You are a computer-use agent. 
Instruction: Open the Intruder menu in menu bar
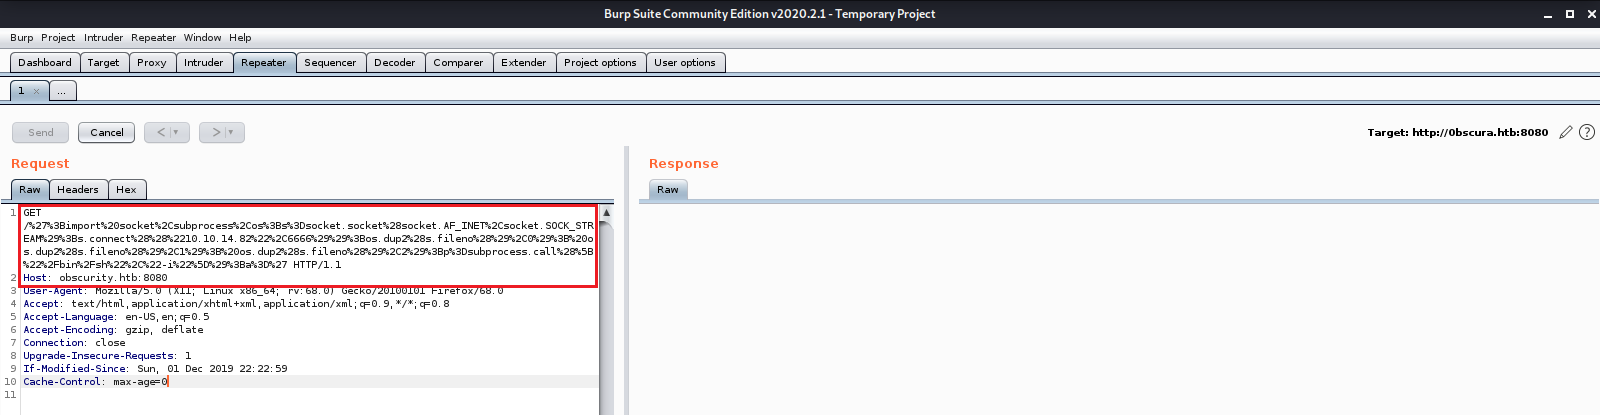point(103,37)
